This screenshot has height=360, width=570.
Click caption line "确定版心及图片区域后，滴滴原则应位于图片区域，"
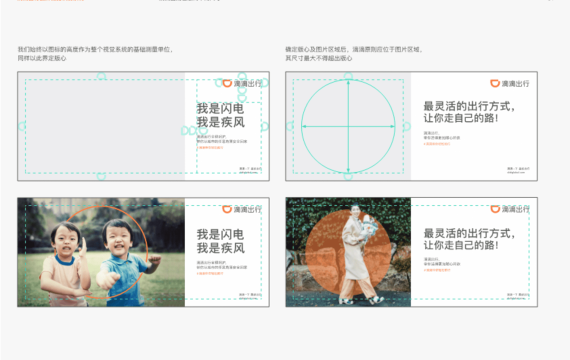click(x=354, y=49)
